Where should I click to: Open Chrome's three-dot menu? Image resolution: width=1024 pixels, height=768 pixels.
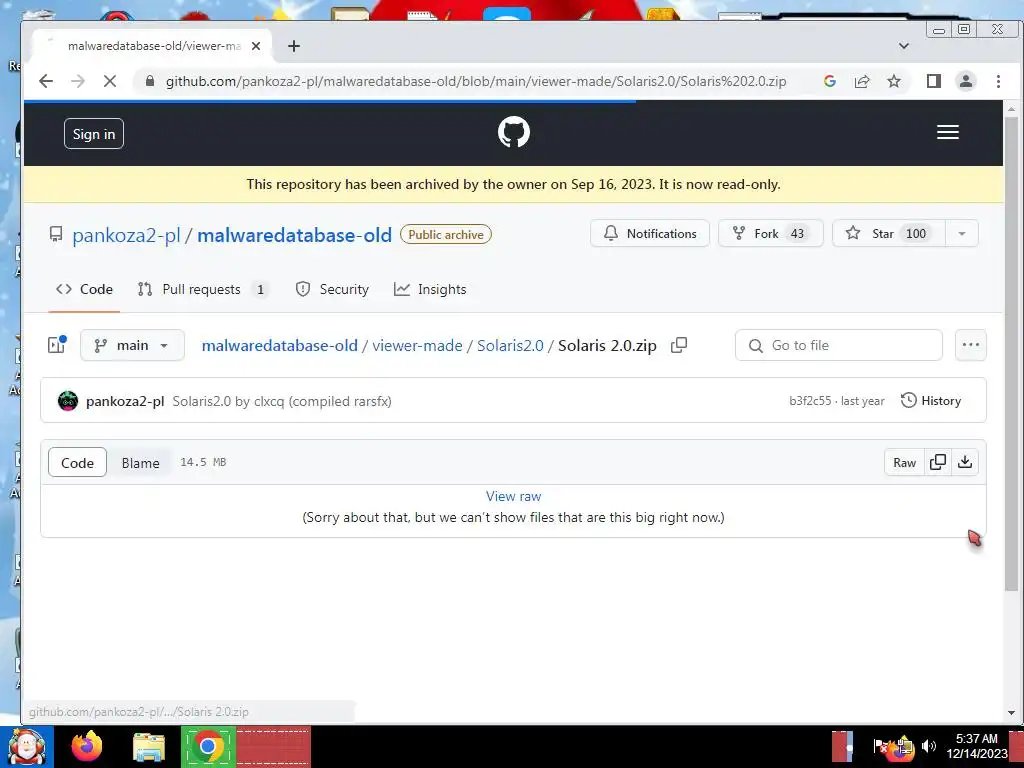click(x=998, y=81)
